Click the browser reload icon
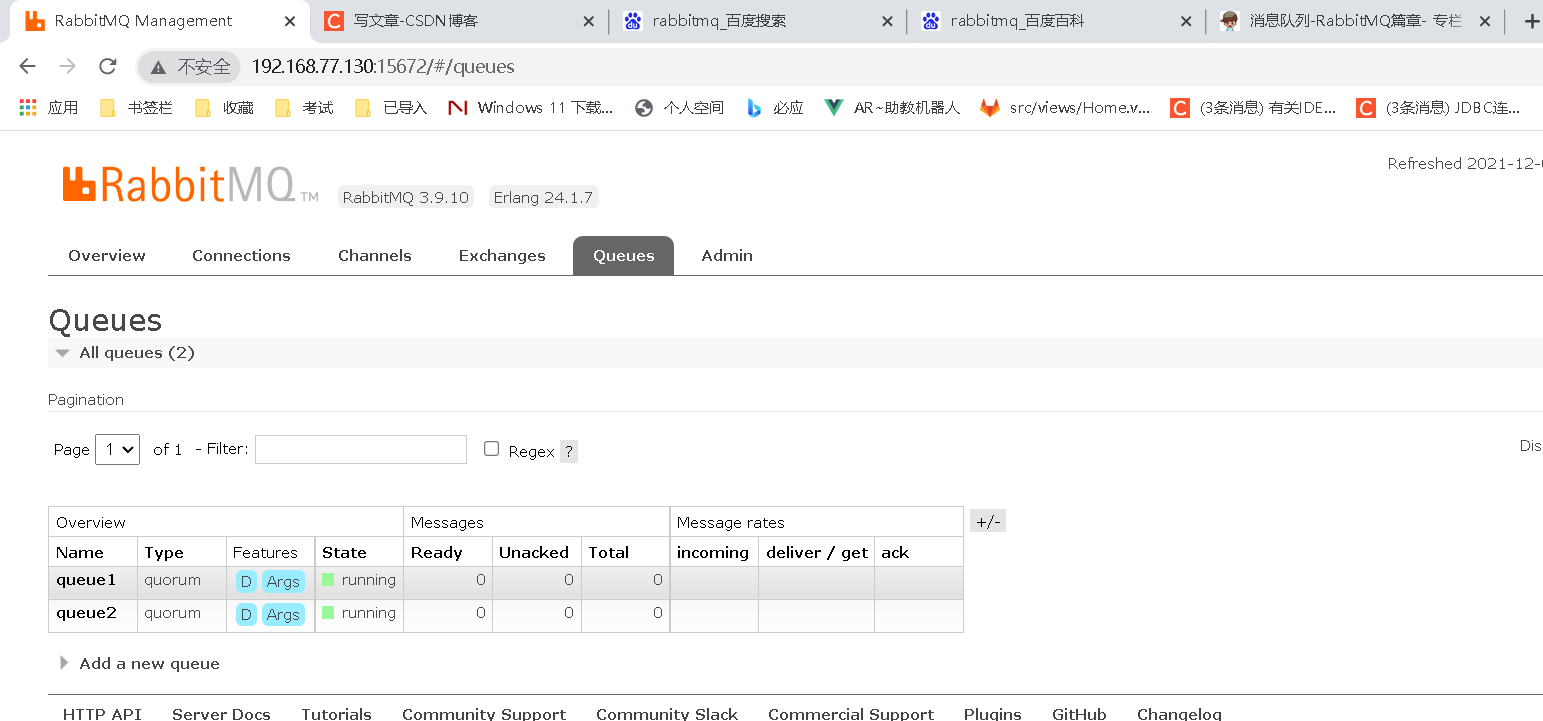 (107, 66)
